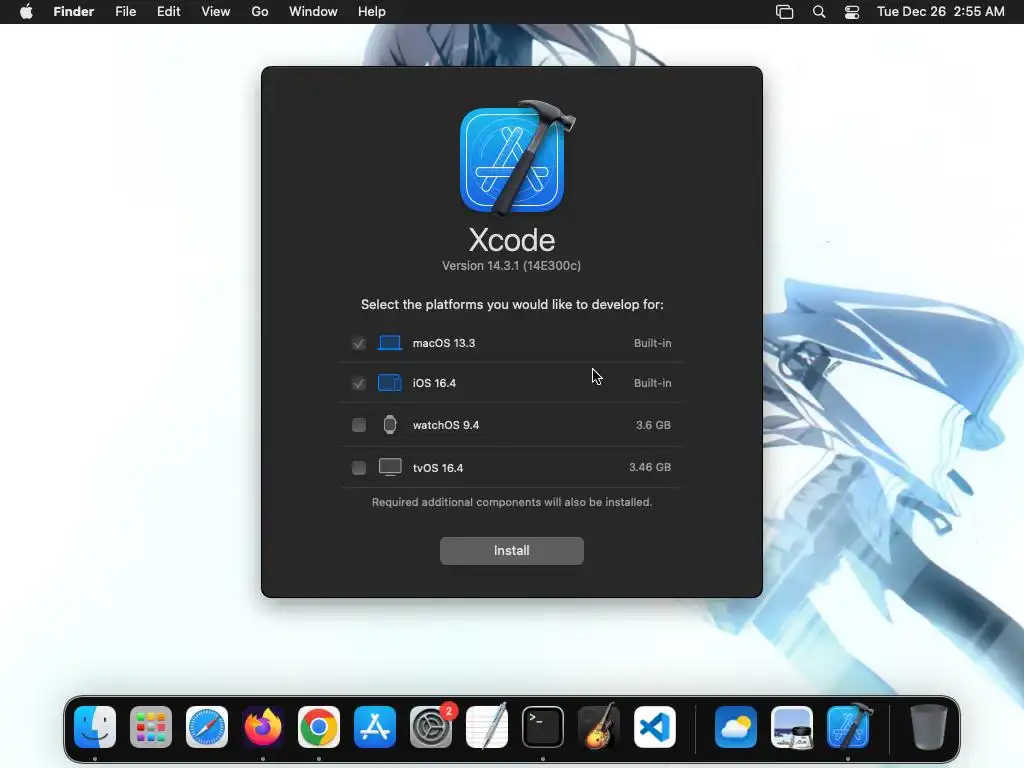Click 'Required additional components' note

[x=512, y=502]
